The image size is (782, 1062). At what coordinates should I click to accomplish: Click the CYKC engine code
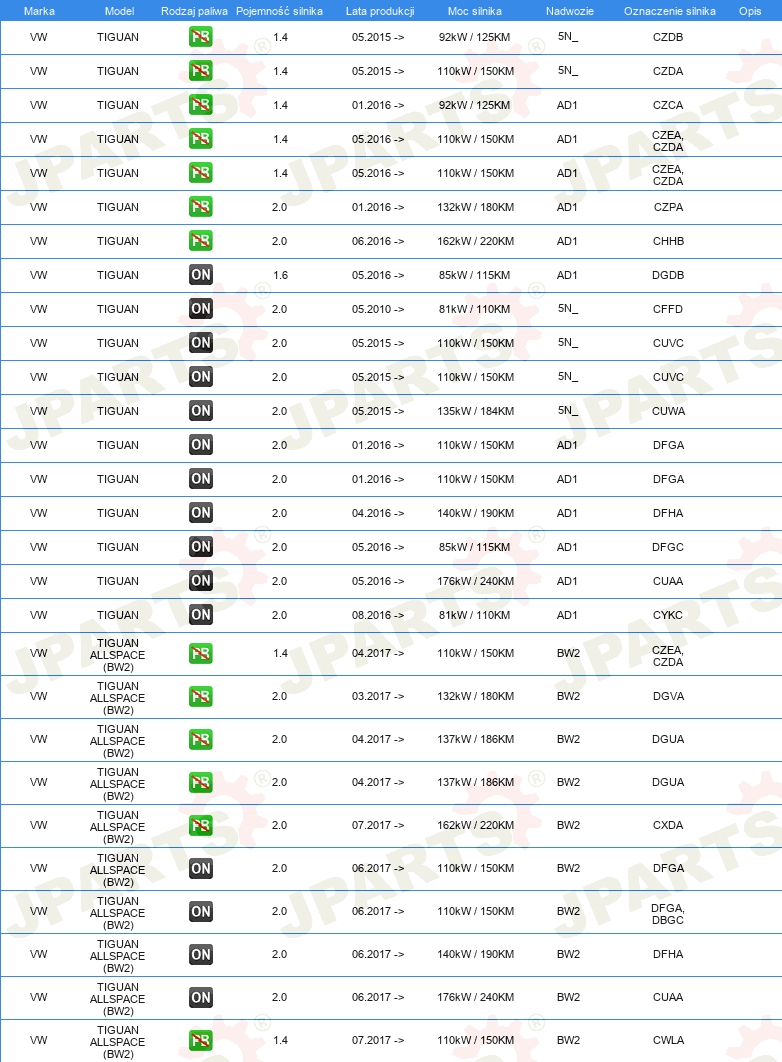click(668, 615)
